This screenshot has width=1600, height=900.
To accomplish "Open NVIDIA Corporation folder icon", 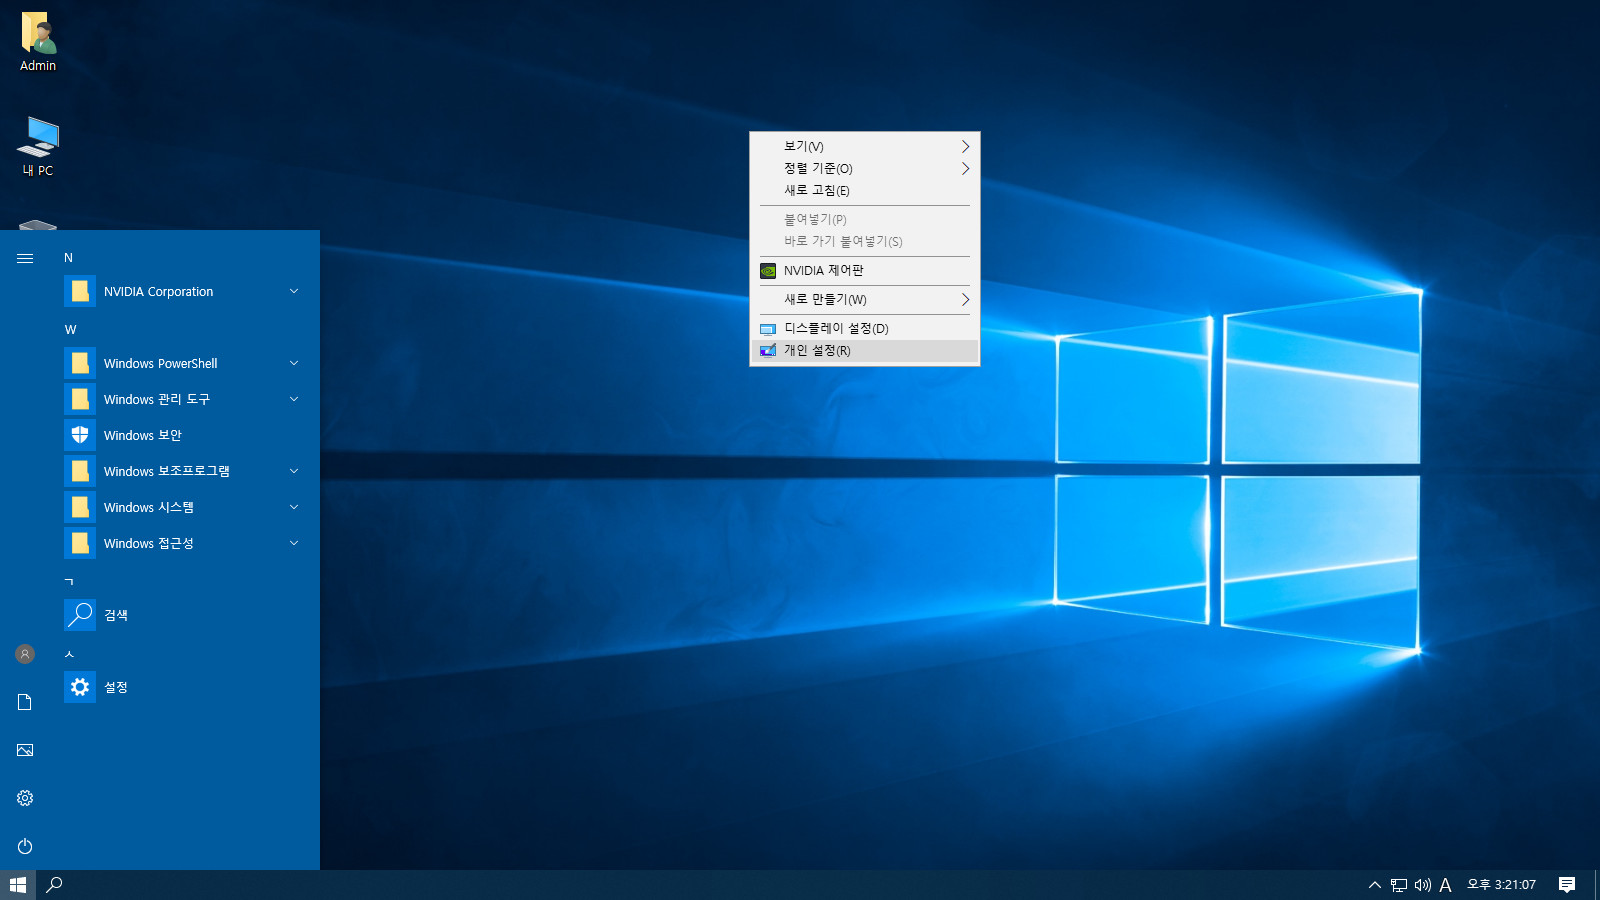I will 80,291.
